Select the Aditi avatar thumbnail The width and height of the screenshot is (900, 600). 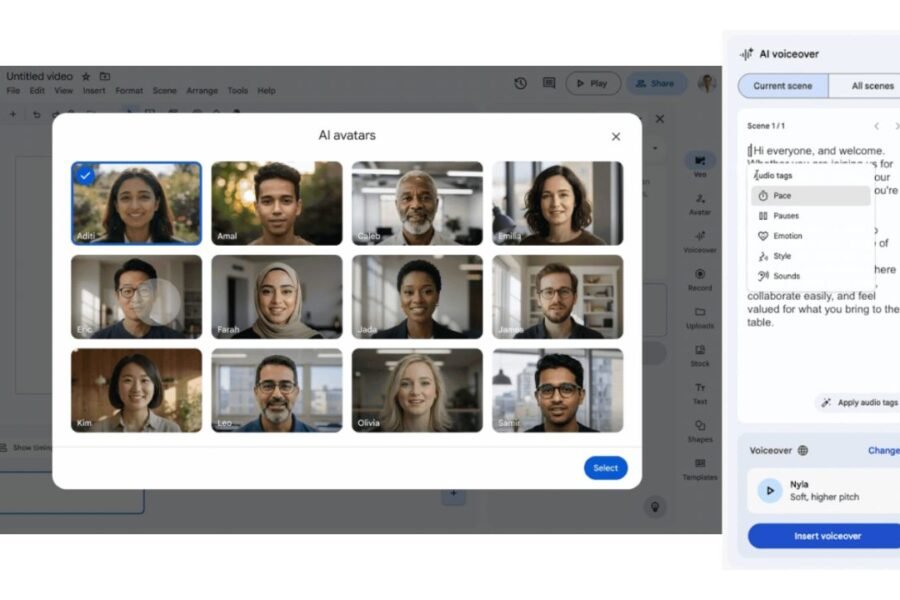136,203
